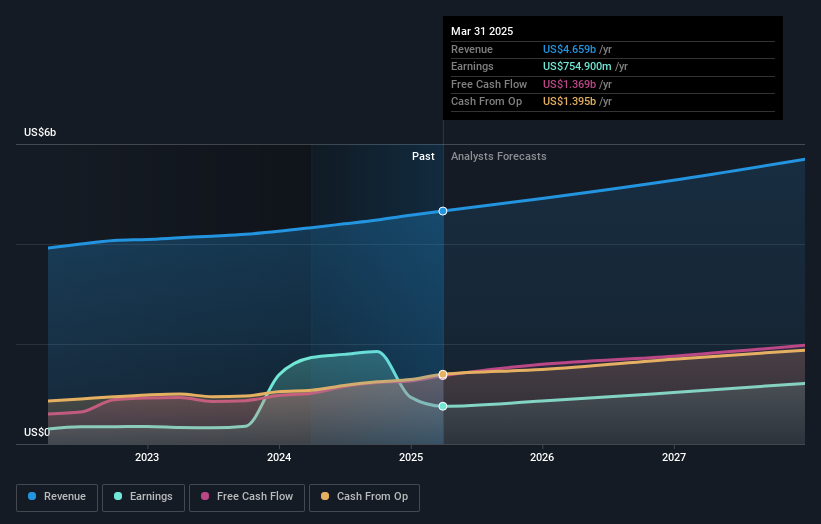This screenshot has height=524, width=821.
Task: Click the 2023 x-axis label
Action: click(x=147, y=457)
